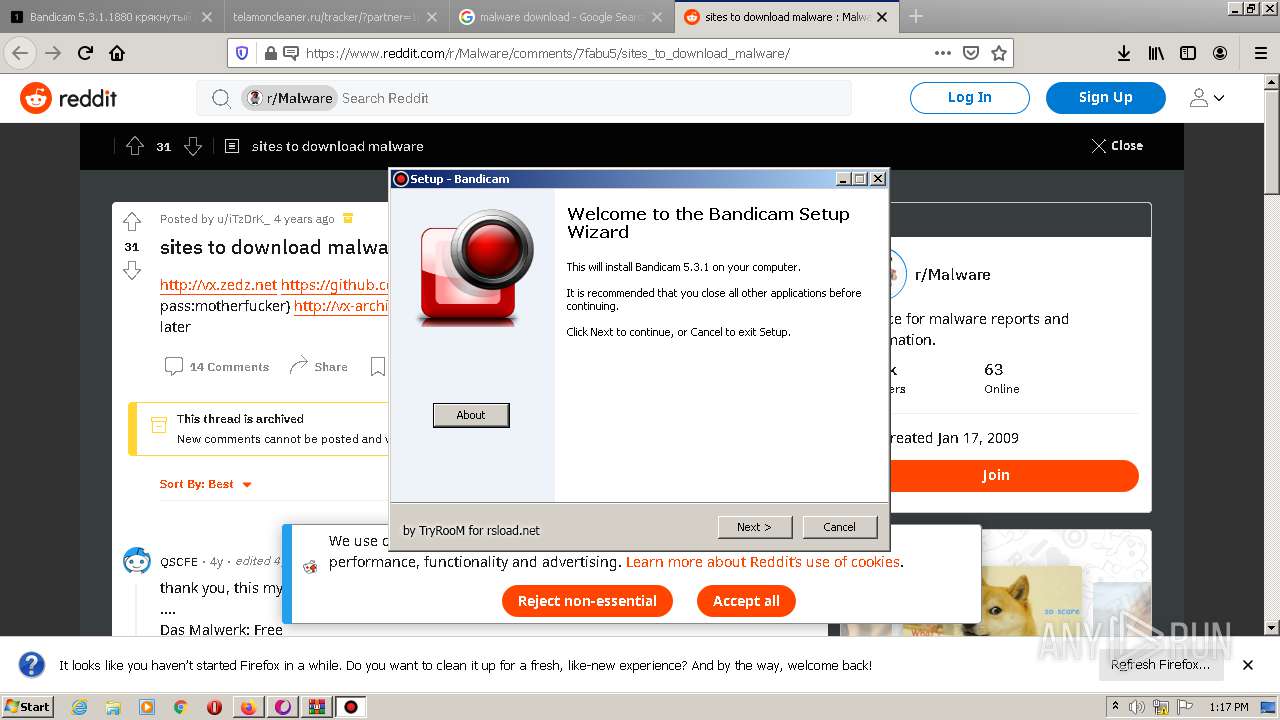The image size is (1280, 720).
Task: Reject non-essential cookies
Action: tap(587, 601)
